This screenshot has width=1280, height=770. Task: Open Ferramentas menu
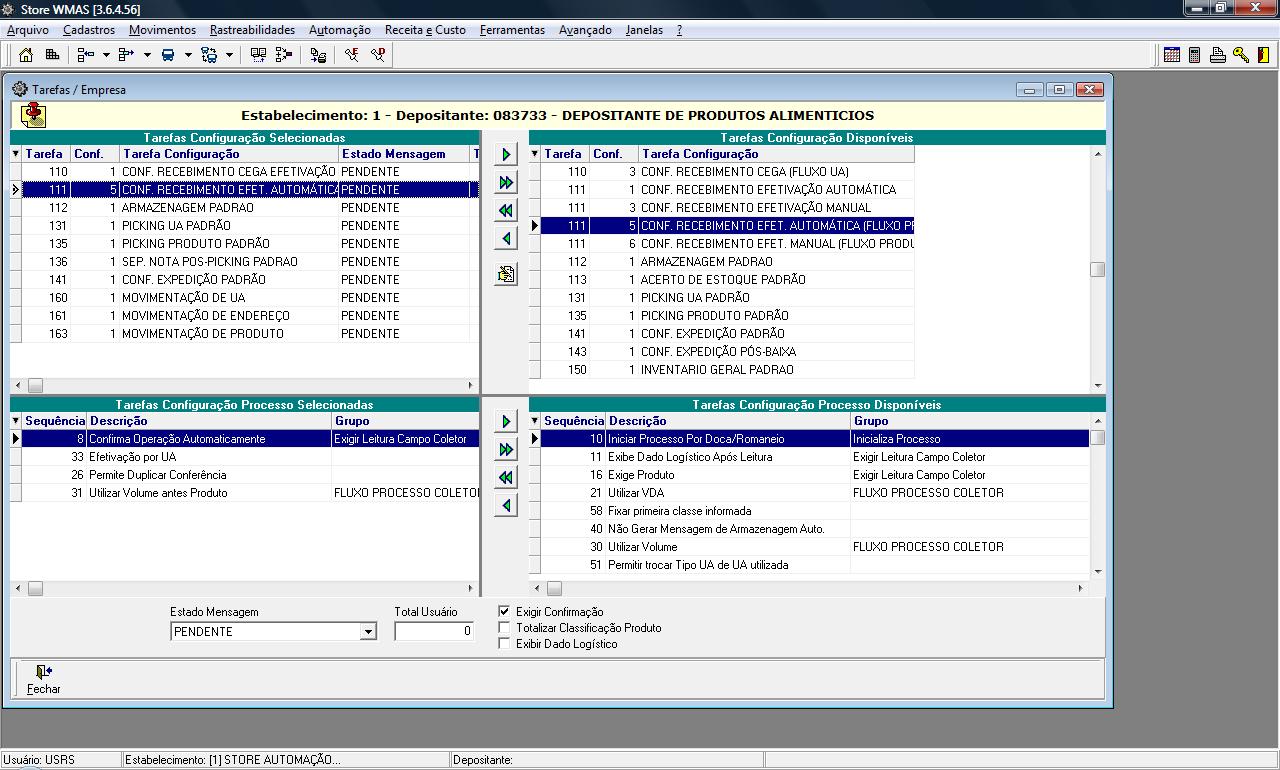512,30
